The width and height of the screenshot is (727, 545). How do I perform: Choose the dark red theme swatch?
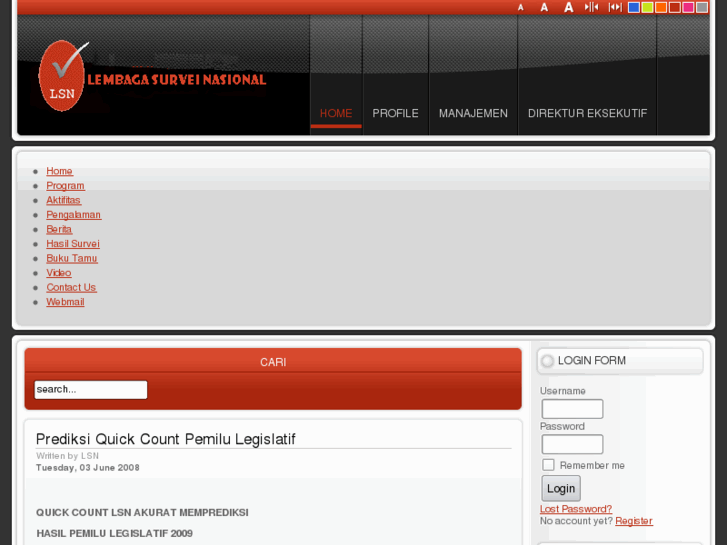tap(675, 7)
